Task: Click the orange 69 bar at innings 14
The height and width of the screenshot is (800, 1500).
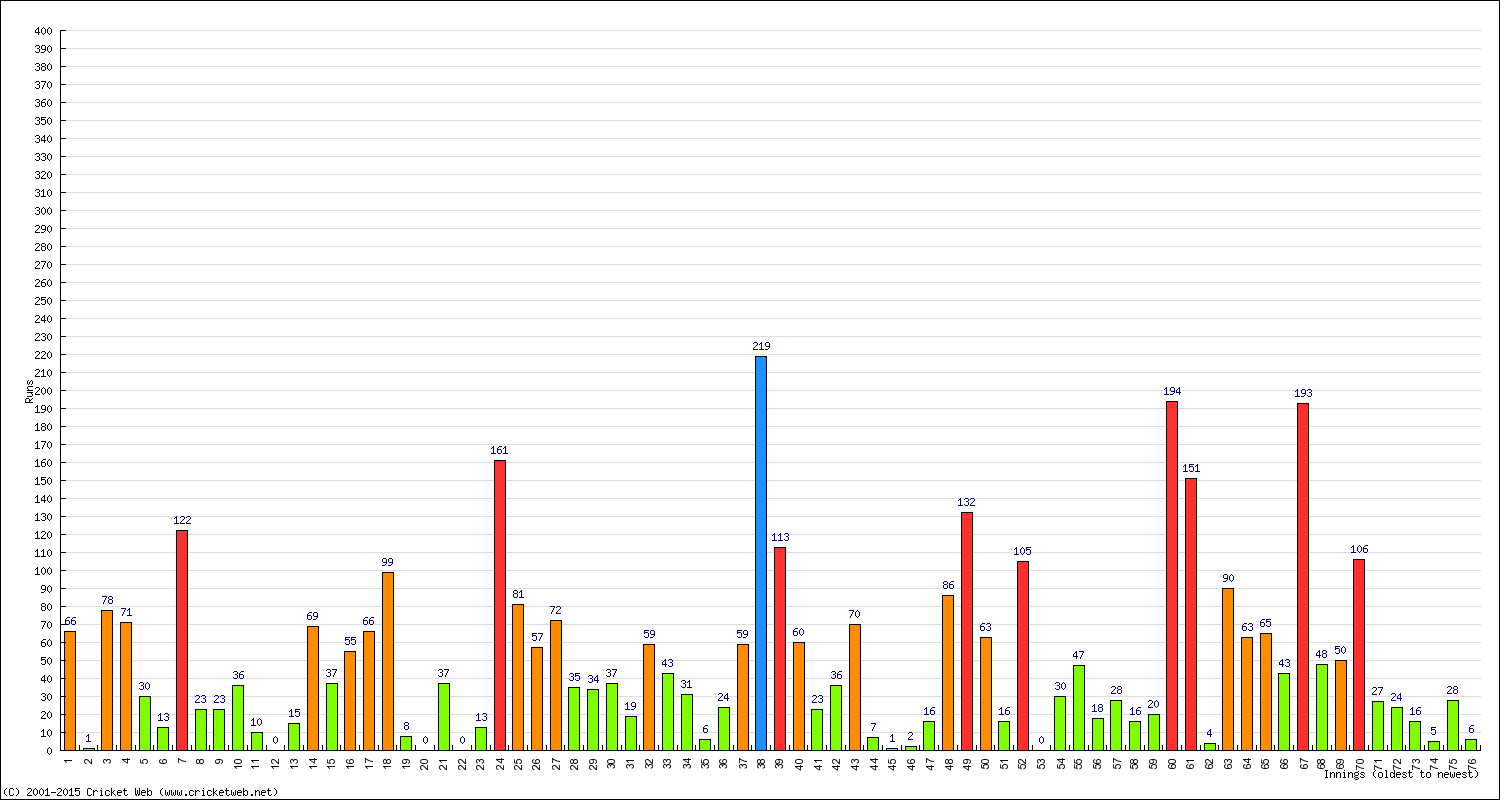Action: [x=313, y=688]
